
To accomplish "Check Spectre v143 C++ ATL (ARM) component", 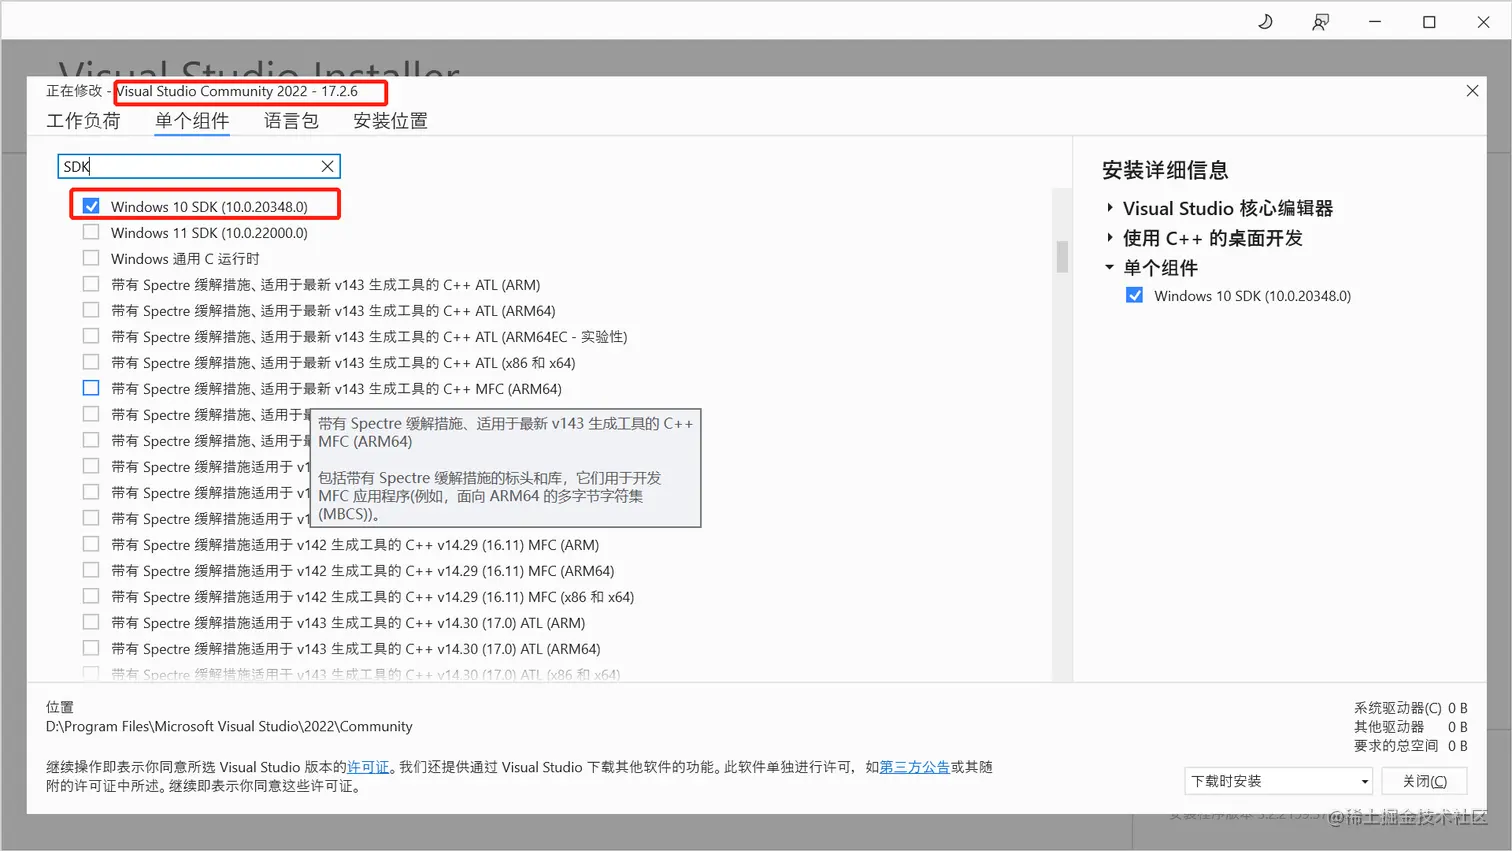I will [x=91, y=284].
